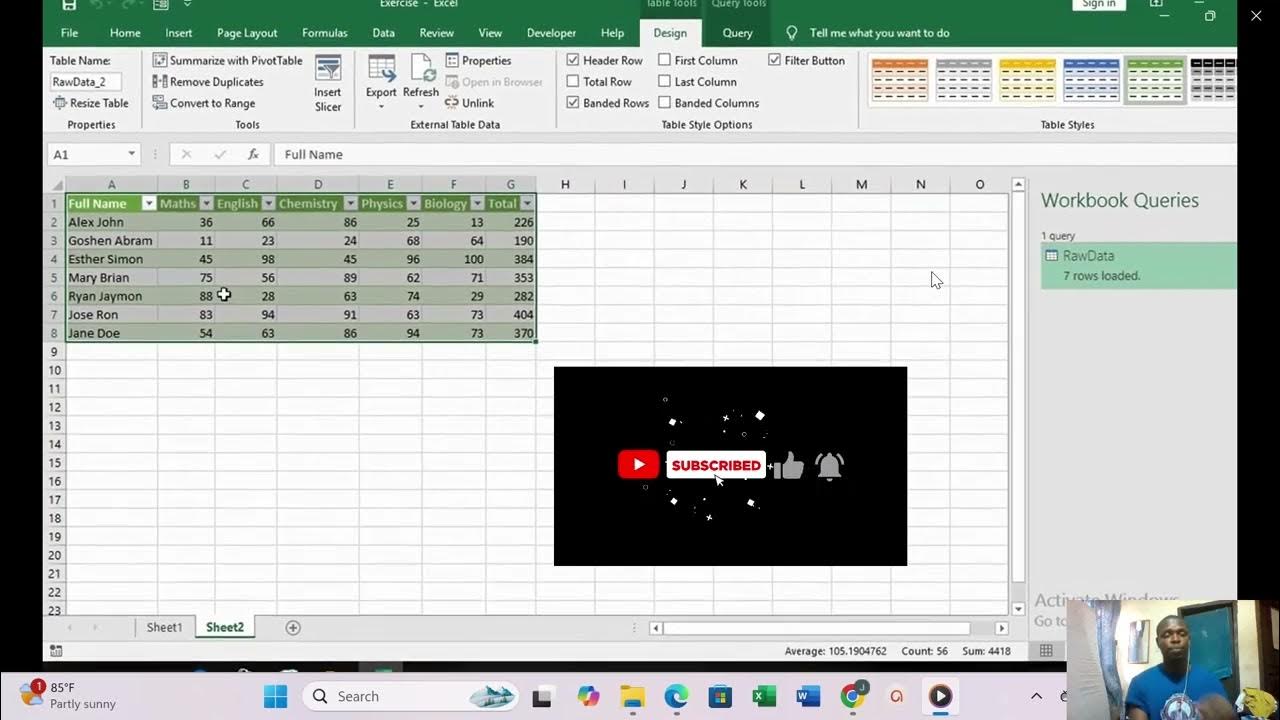The image size is (1280, 720).
Task: Open File Explorer from taskbar
Action: (x=632, y=696)
